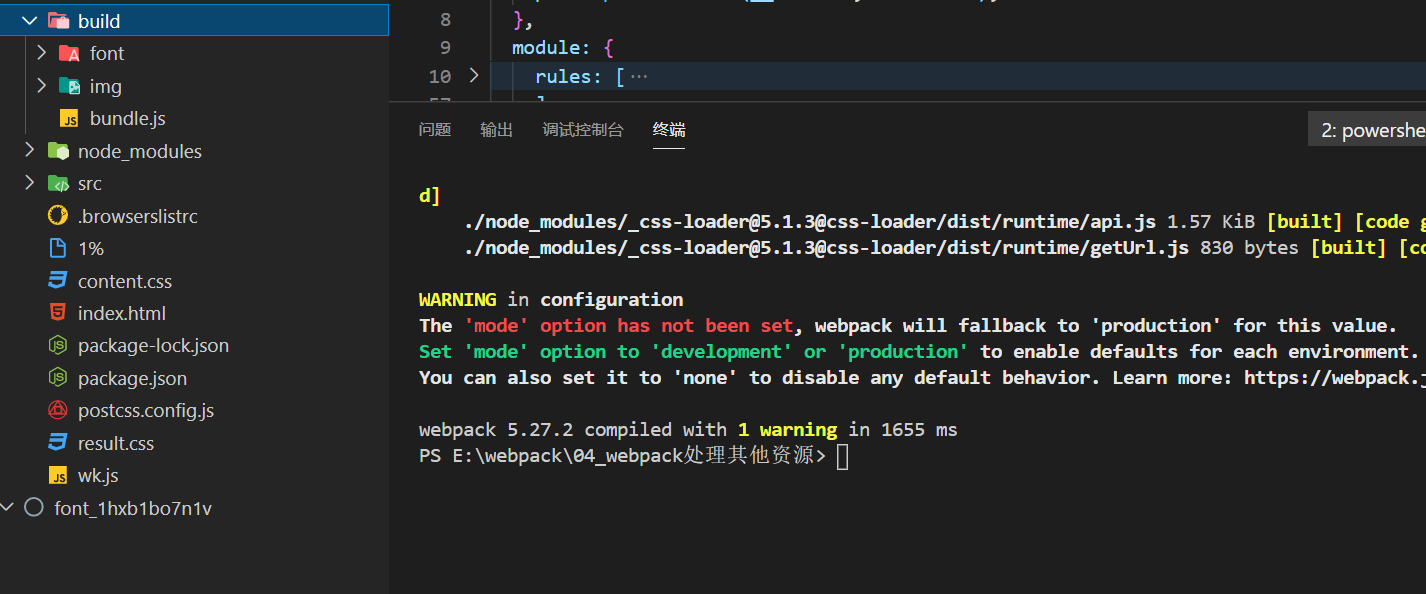
Task: Open the node_modules folder name
Action: click(x=140, y=152)
